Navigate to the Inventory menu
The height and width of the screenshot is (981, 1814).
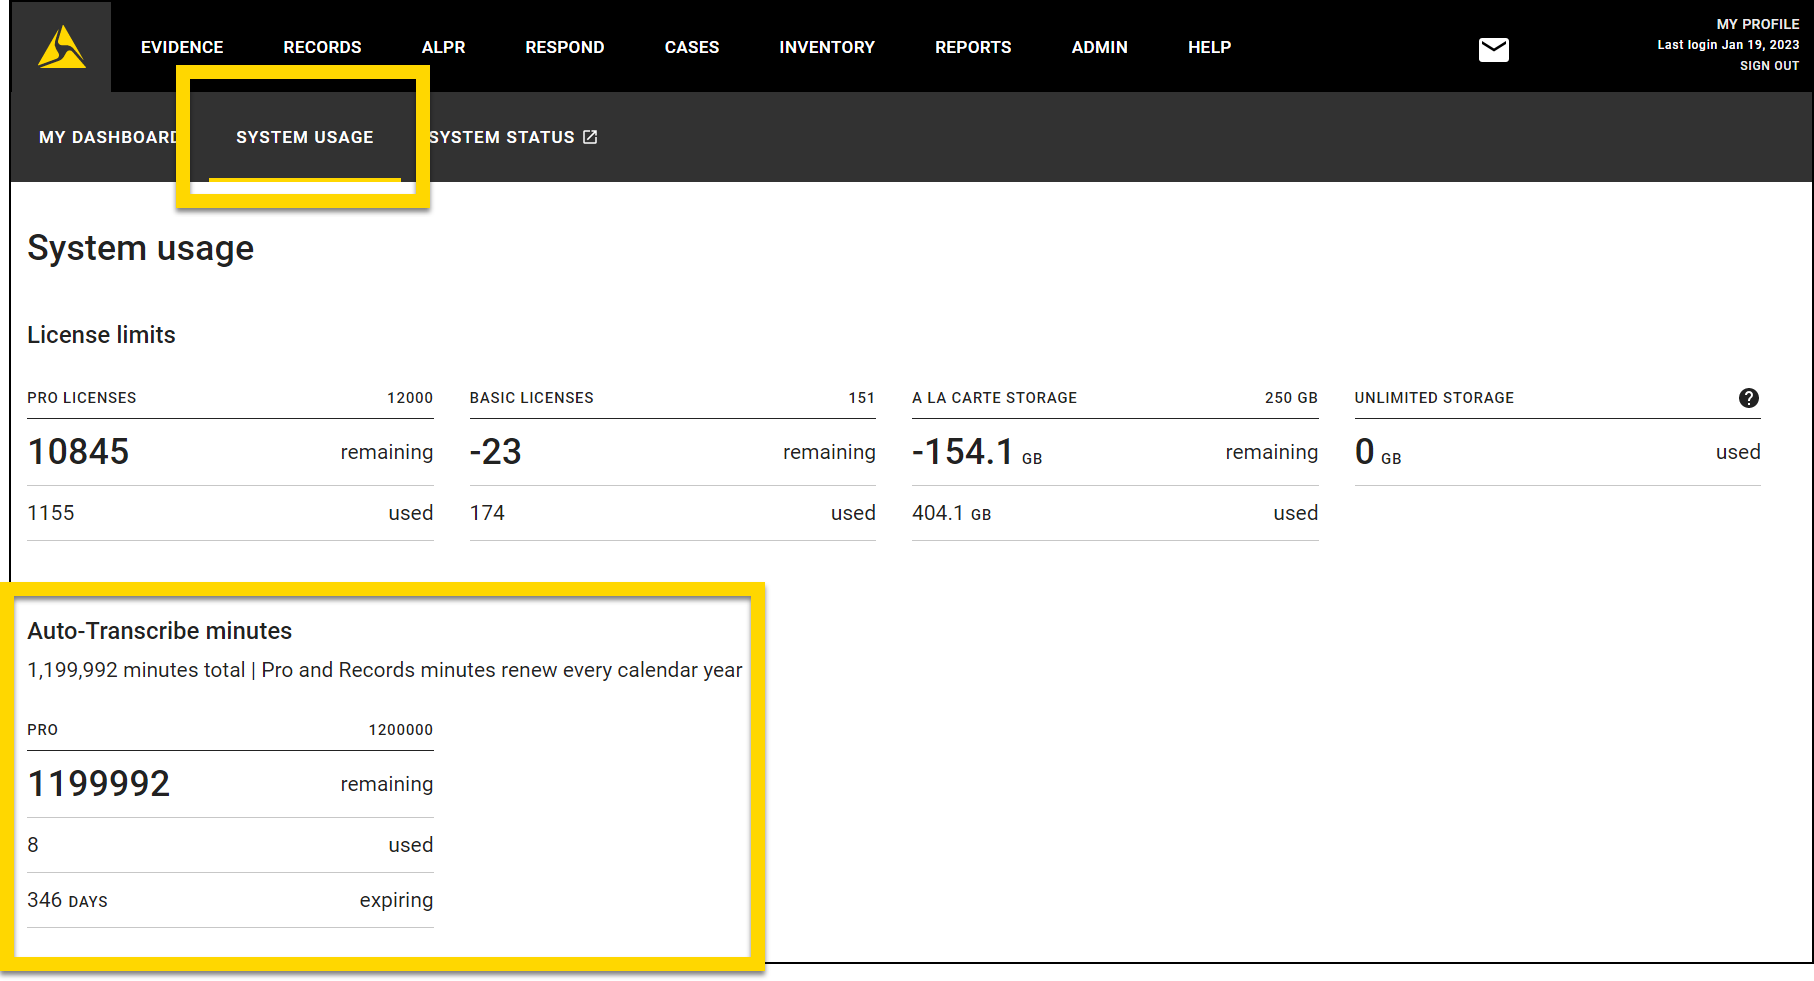826,47
